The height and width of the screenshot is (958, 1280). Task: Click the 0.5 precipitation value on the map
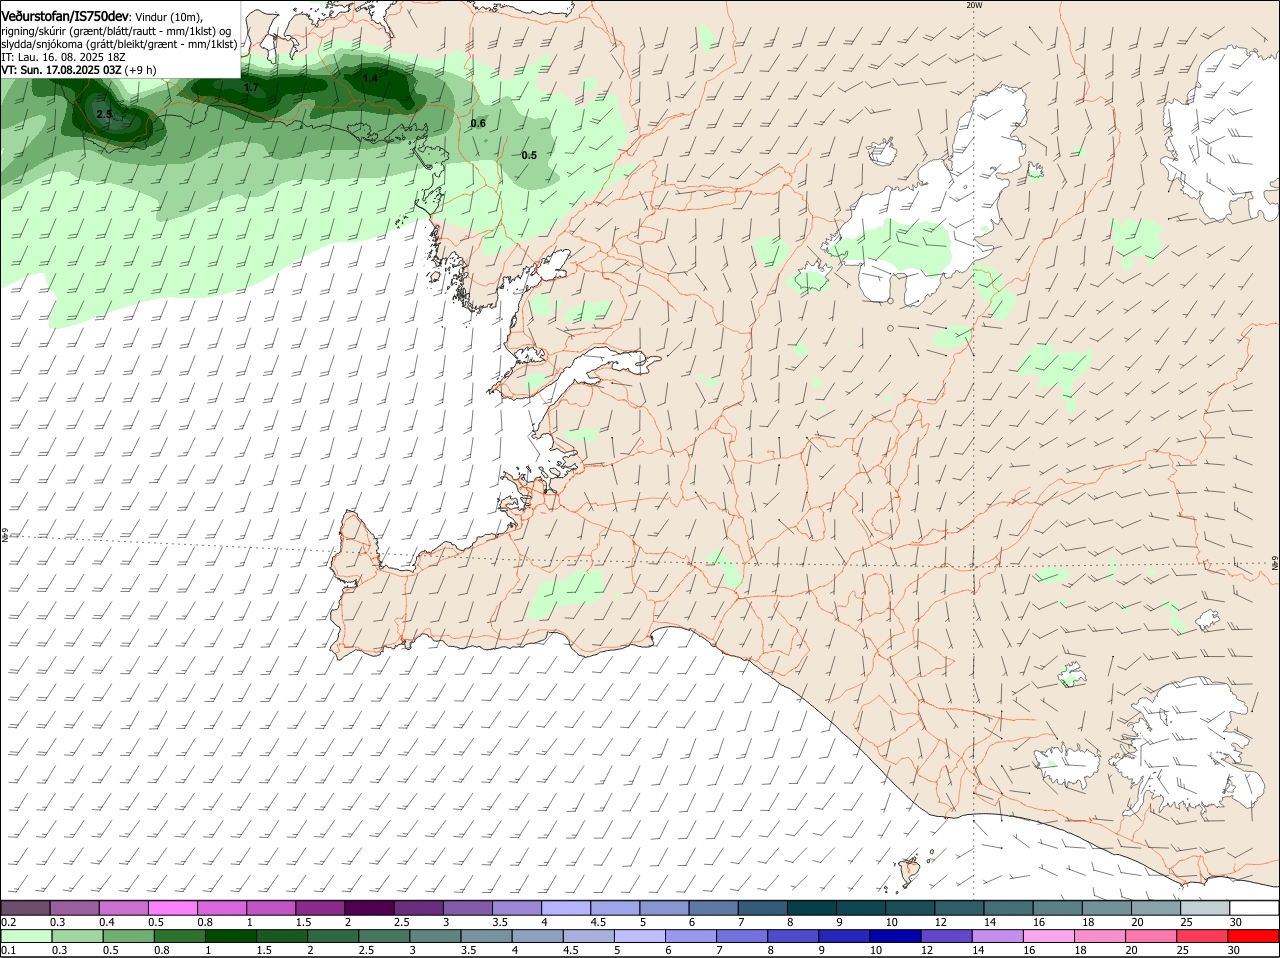click(529, 155)
